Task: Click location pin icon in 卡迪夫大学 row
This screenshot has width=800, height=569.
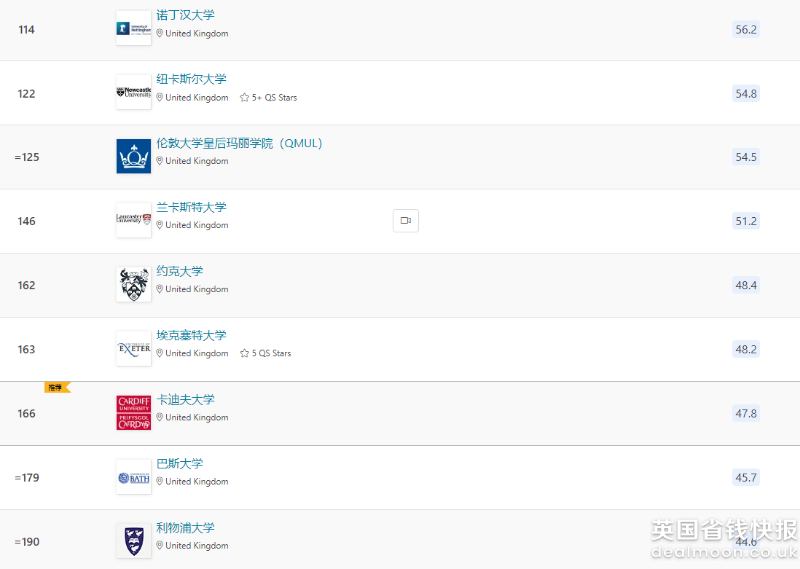Action: (x=160, y=417)
